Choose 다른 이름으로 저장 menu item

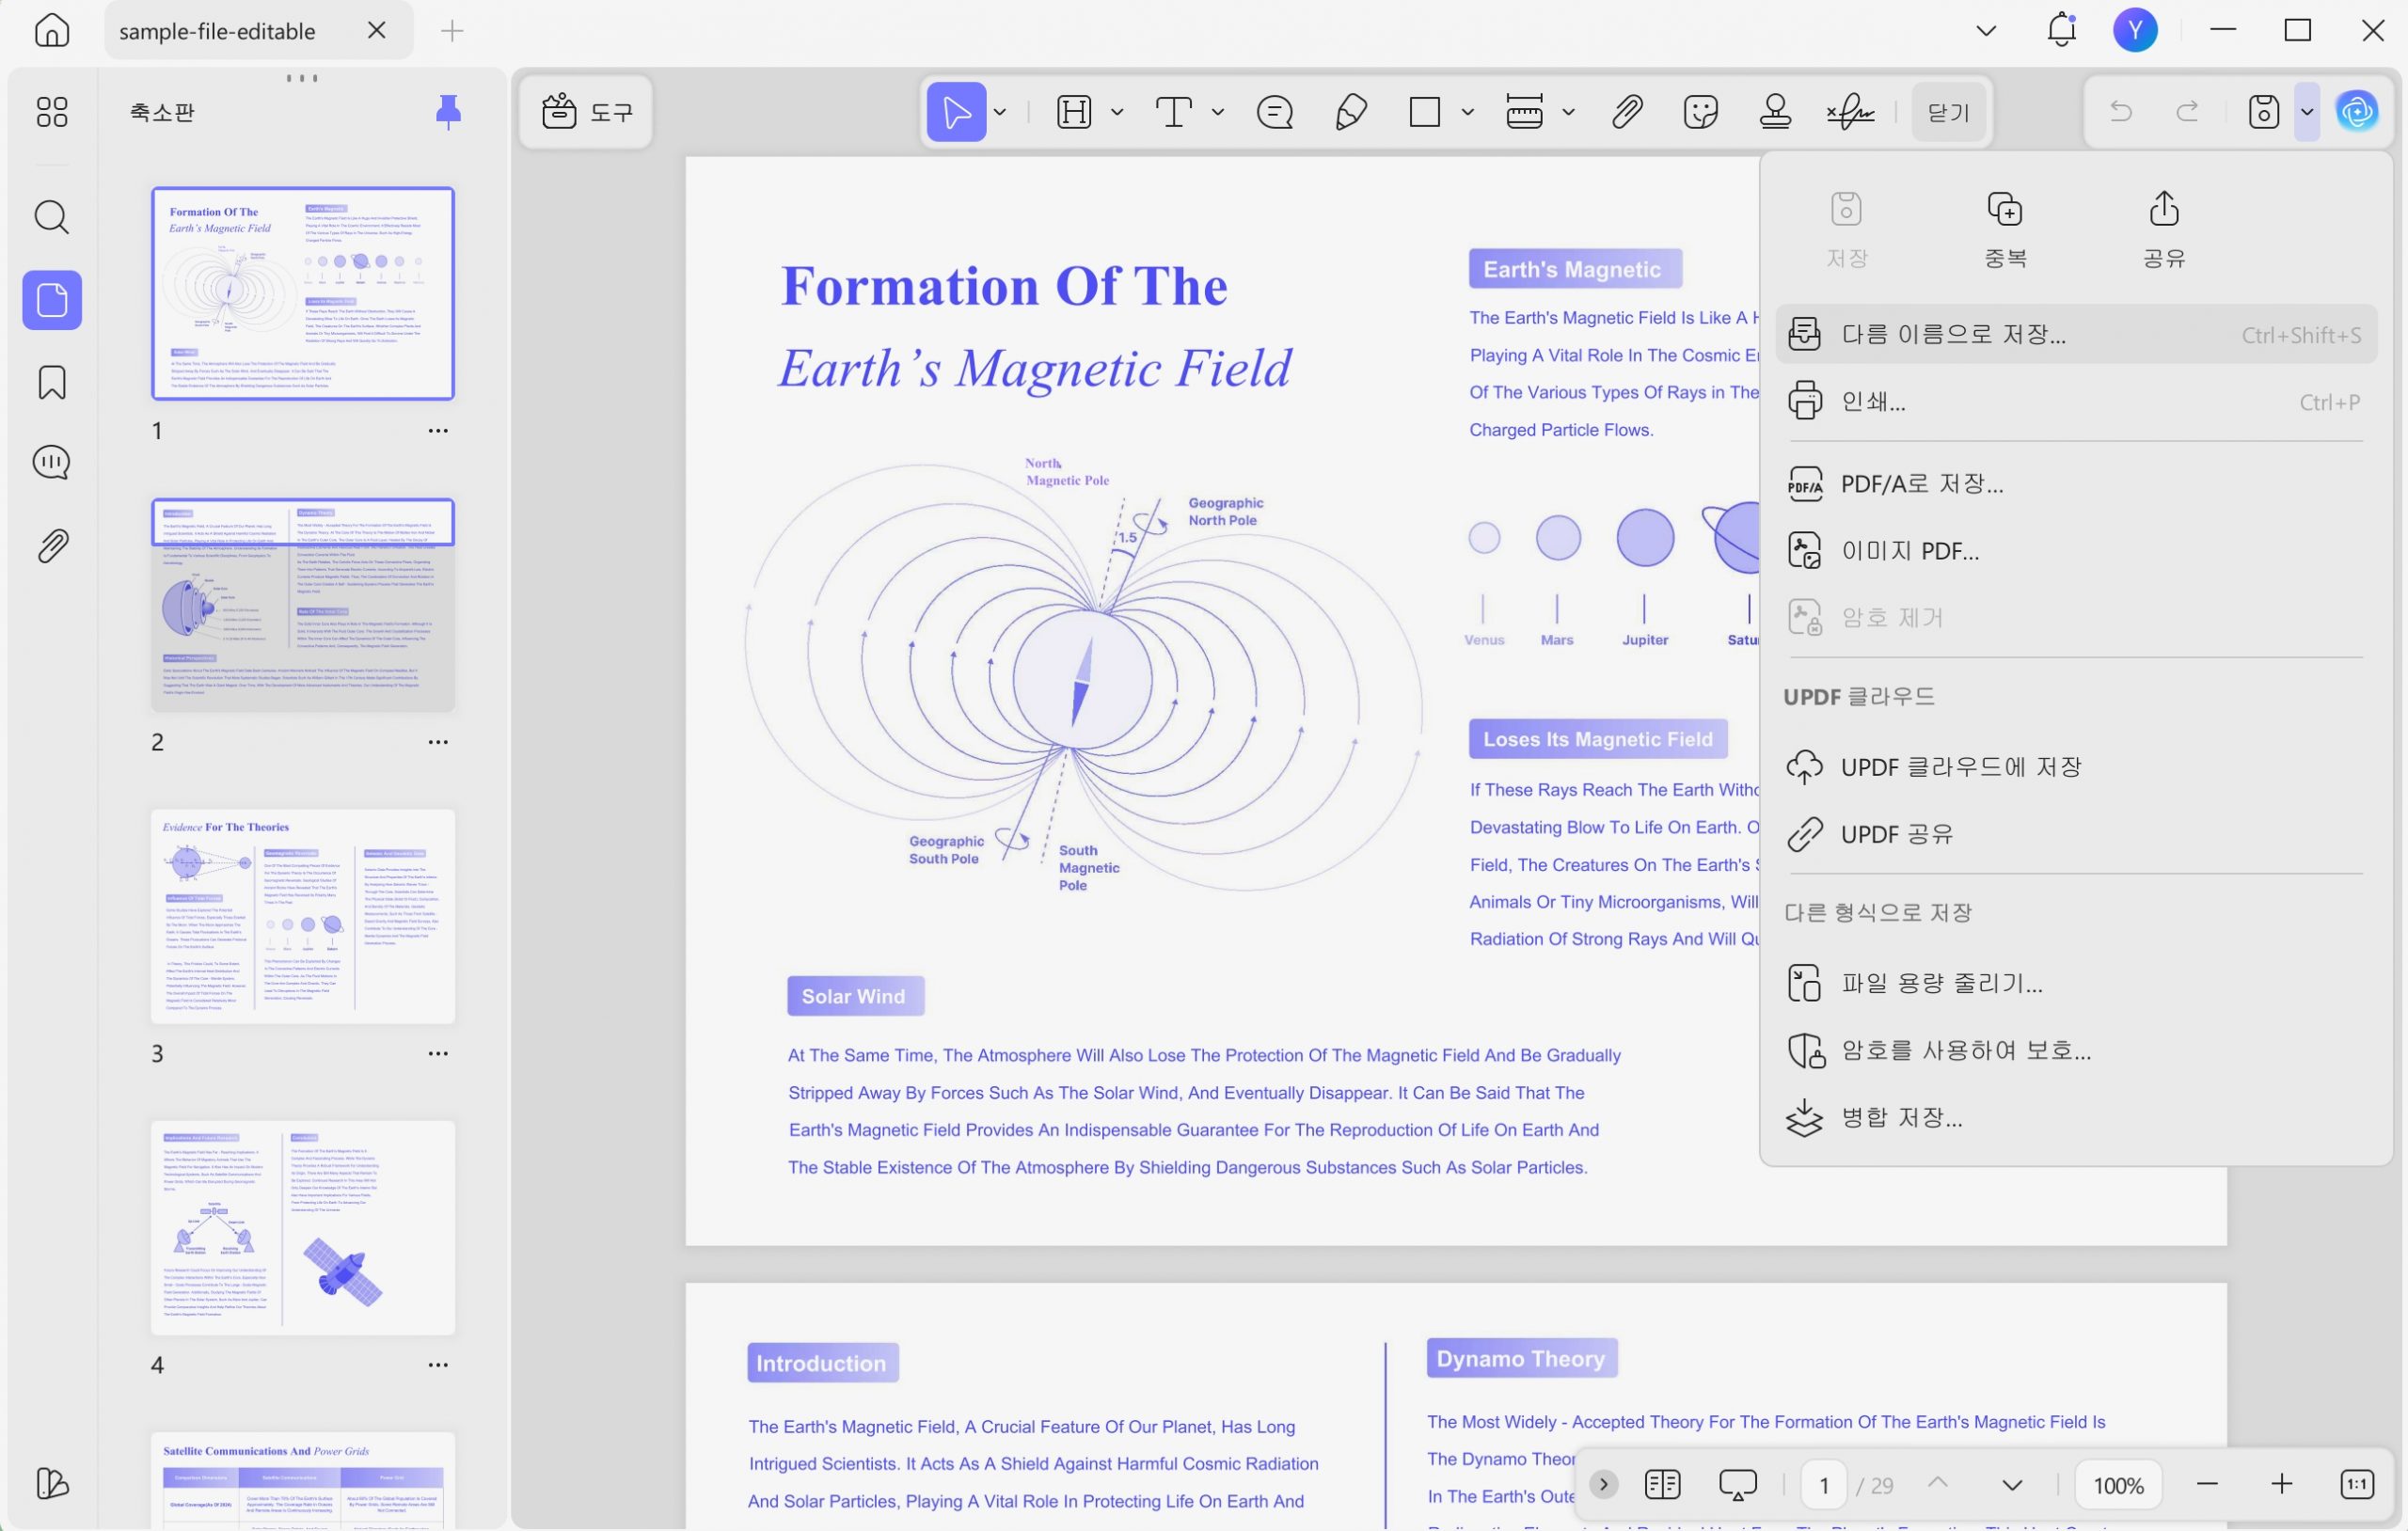[x=2076, y=334]
